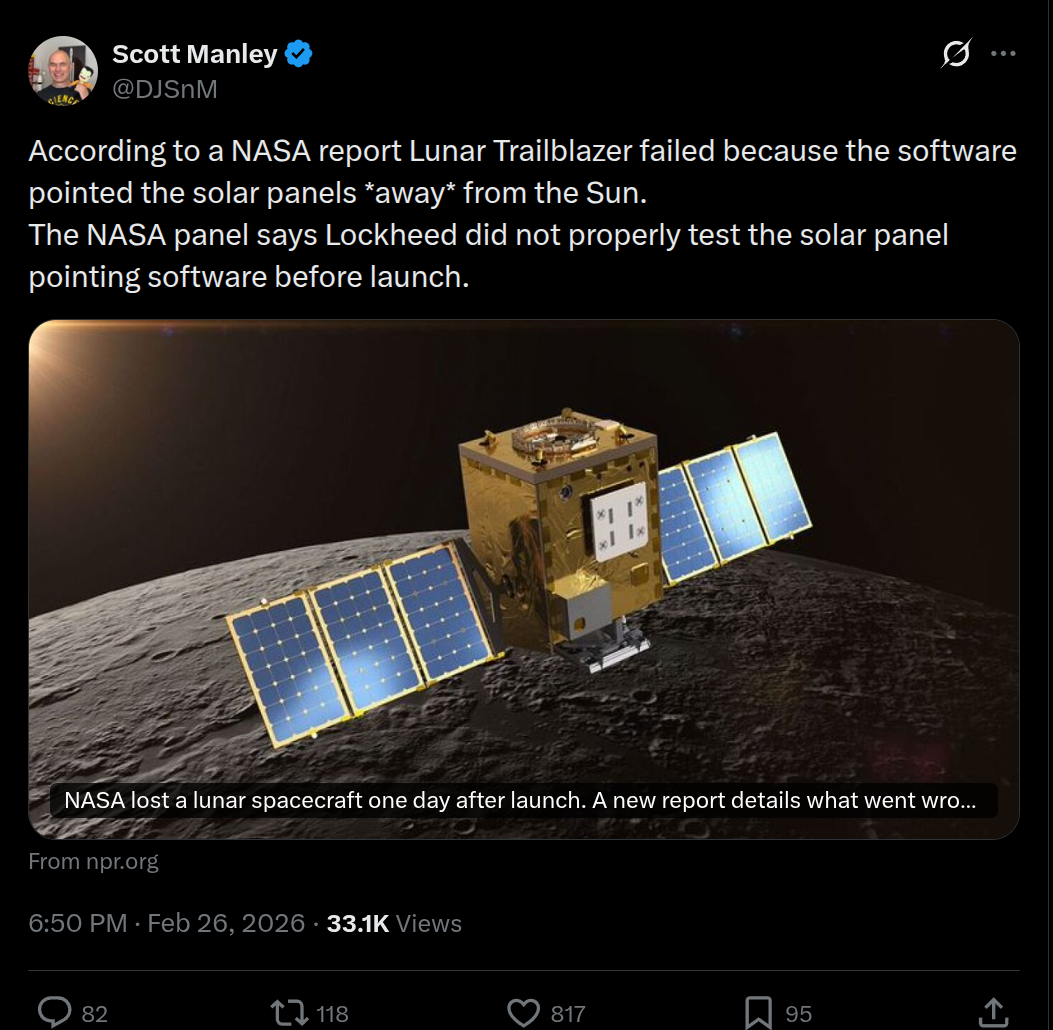Follow the From npr.org source link
Screen dimensions: 1053x1030
click(93, 861)
